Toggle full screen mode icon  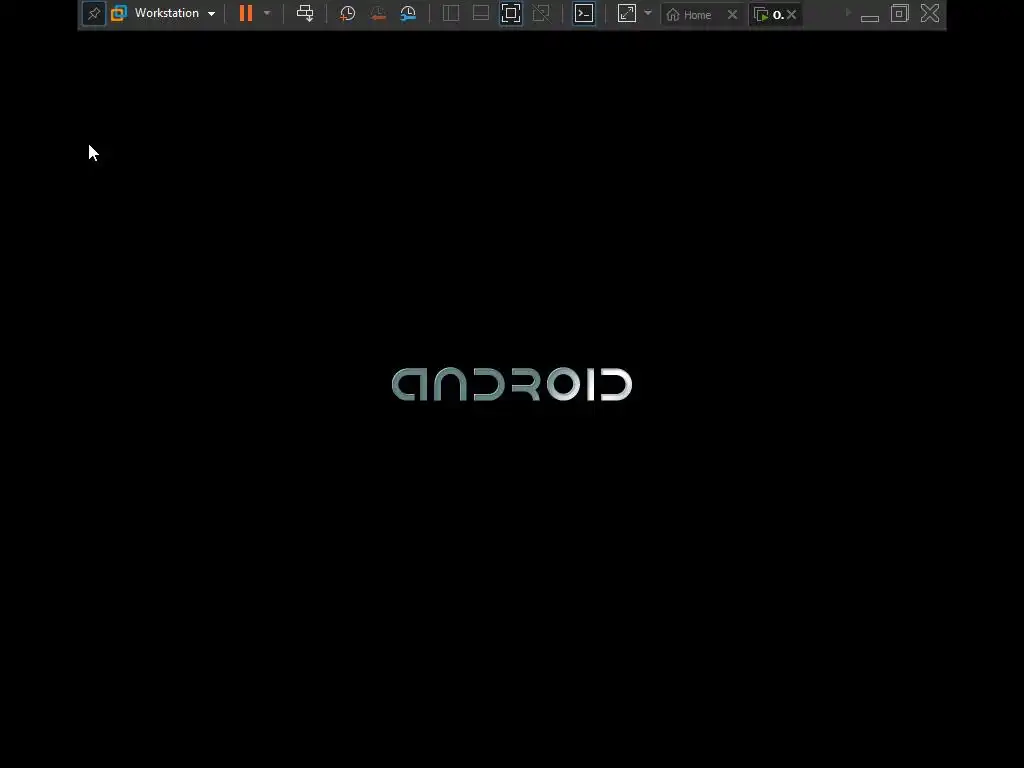[x=511, y=13]
